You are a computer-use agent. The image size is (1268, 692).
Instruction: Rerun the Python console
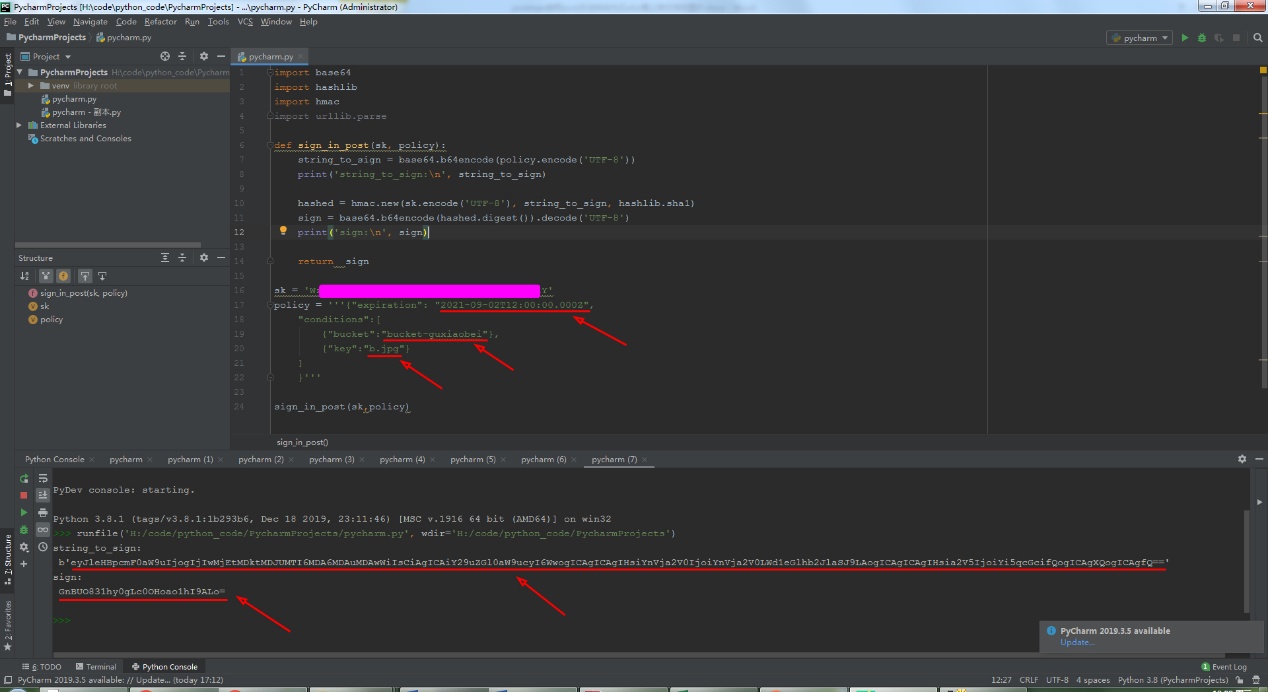point(24,479)
